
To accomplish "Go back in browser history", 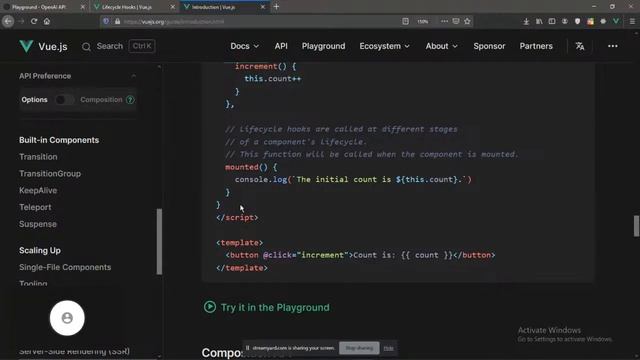I will click(x=8, y=21).
